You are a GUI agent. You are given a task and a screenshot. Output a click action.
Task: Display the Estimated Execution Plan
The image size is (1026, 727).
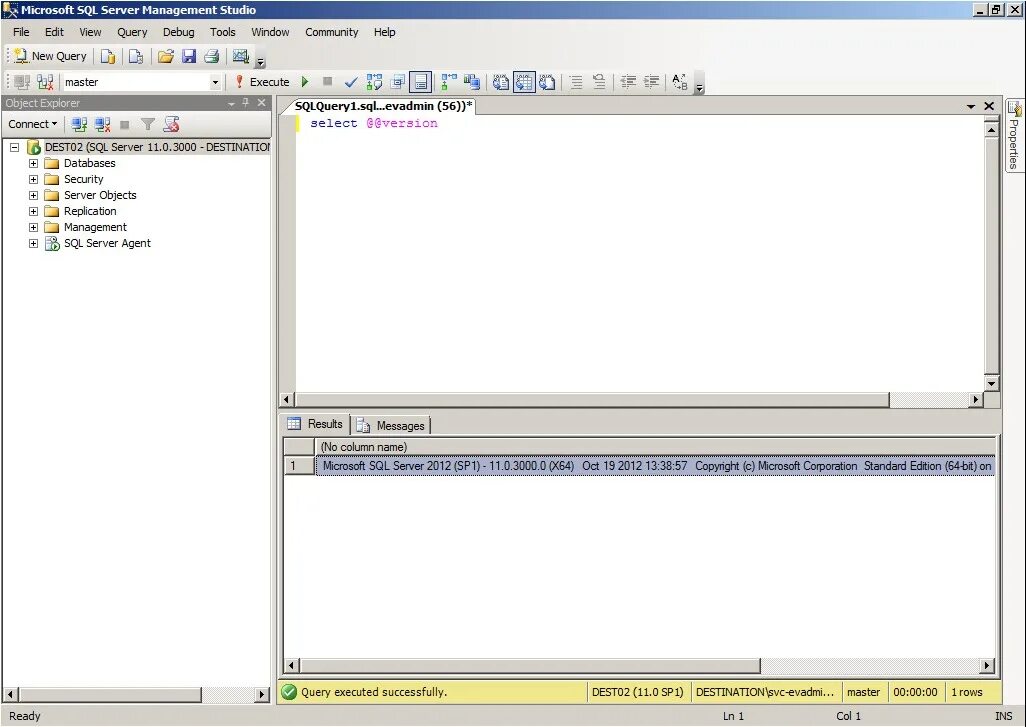pos(374,82)
